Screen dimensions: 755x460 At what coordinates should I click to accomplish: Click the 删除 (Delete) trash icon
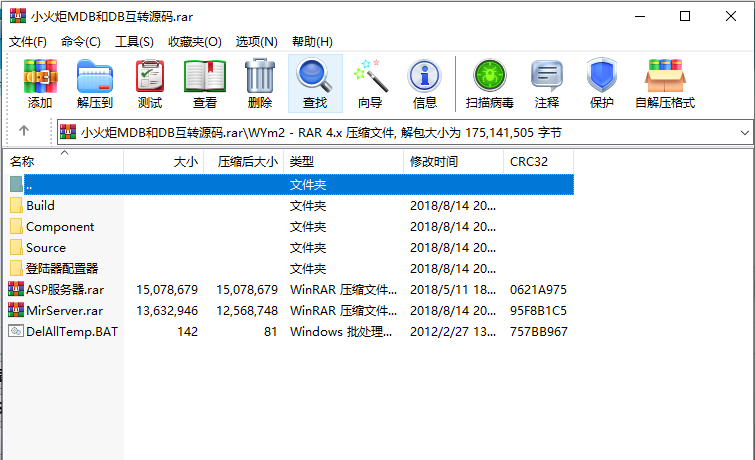[260, 76]
